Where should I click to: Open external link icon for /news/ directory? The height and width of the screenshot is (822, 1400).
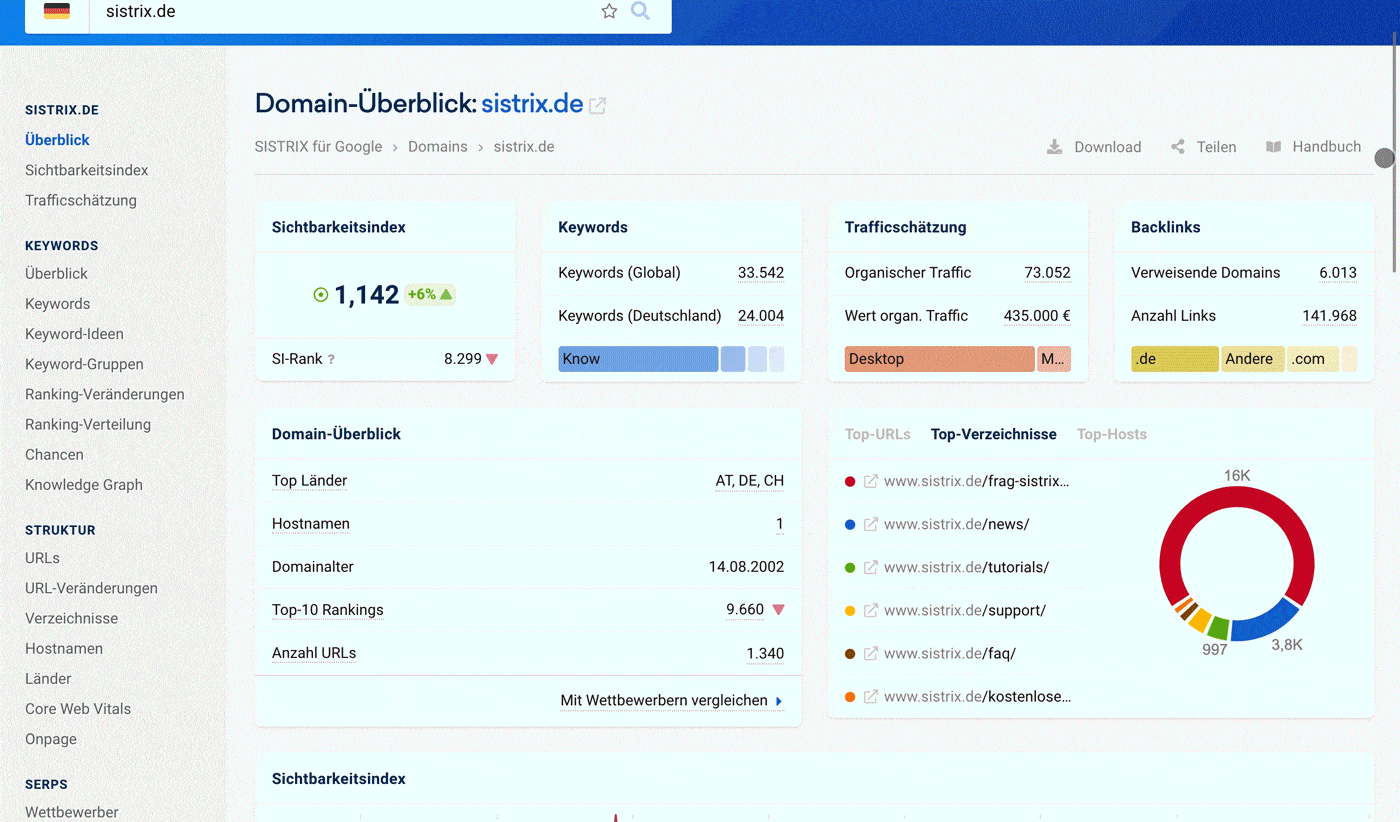click(x=871, y=524)
